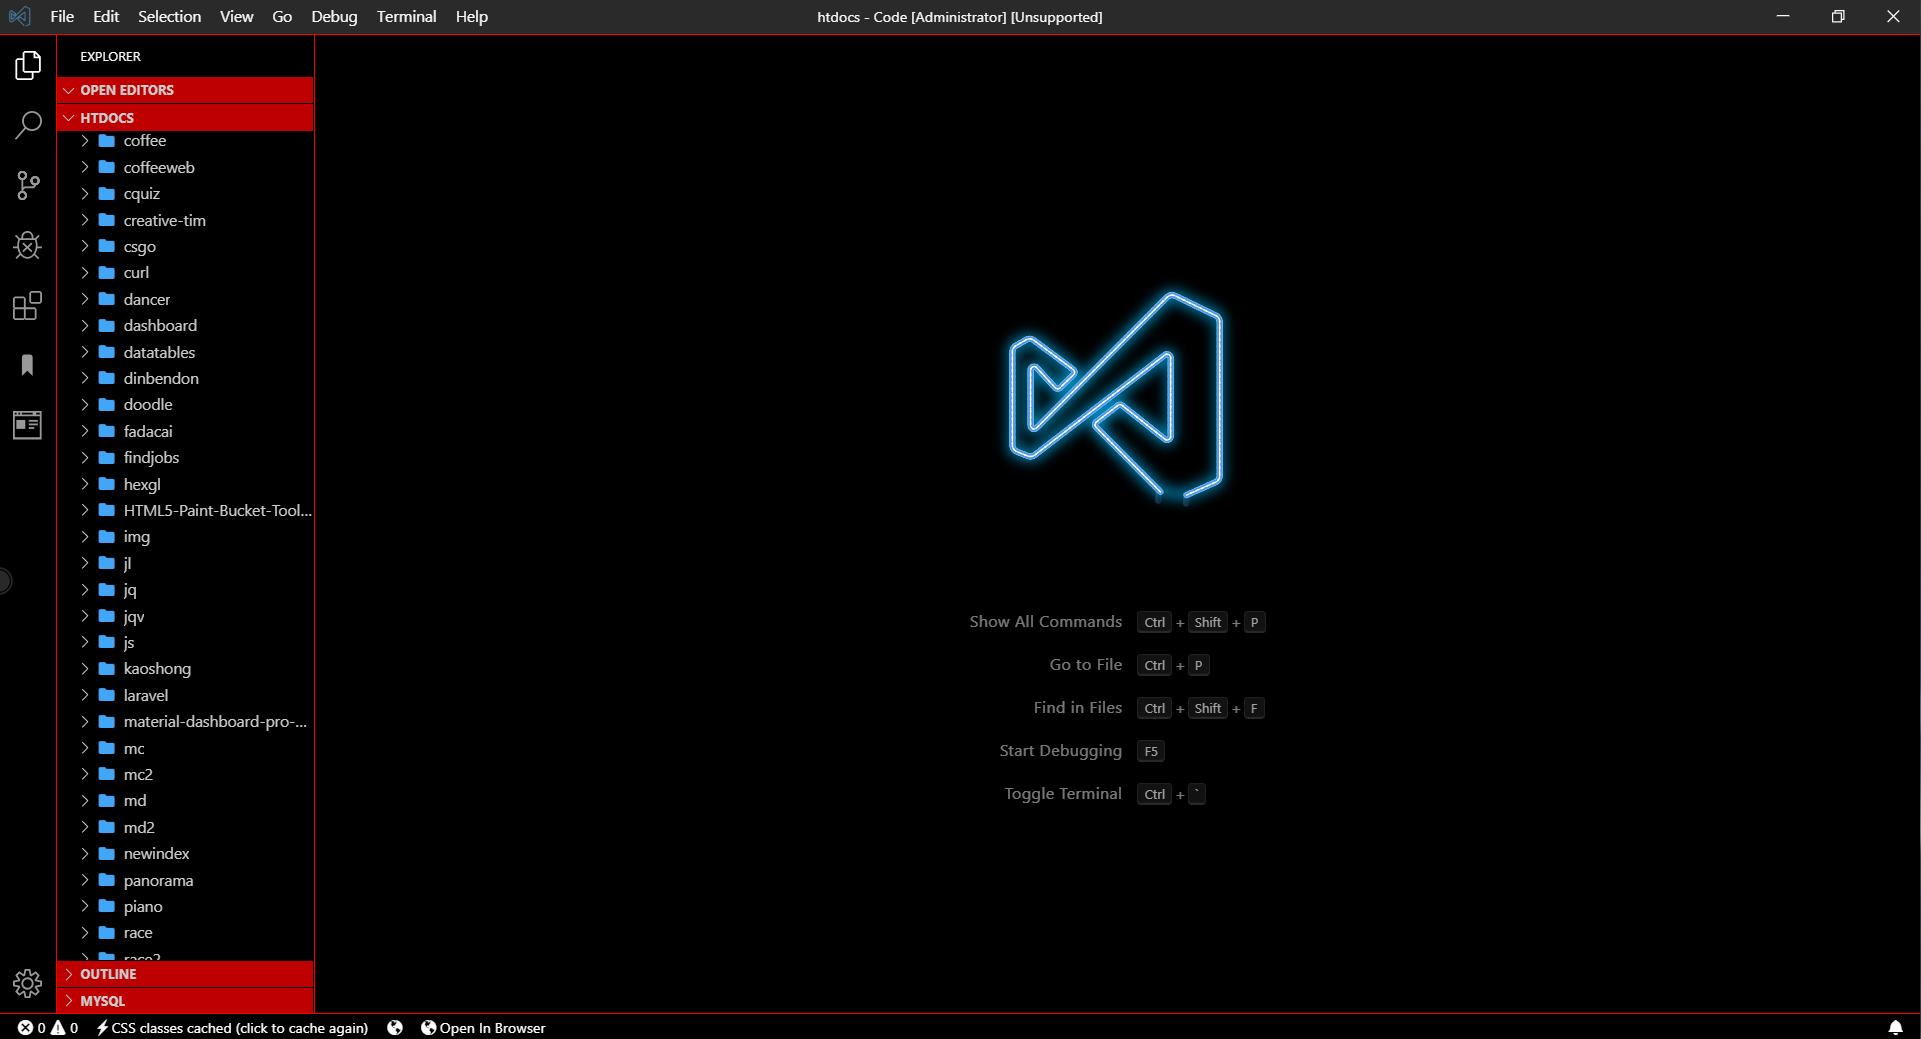Image resolution: width=1921 pixels, height=1039 pixels.
Task: Select the kaoshong folder
Action: (x=186, y=668)
